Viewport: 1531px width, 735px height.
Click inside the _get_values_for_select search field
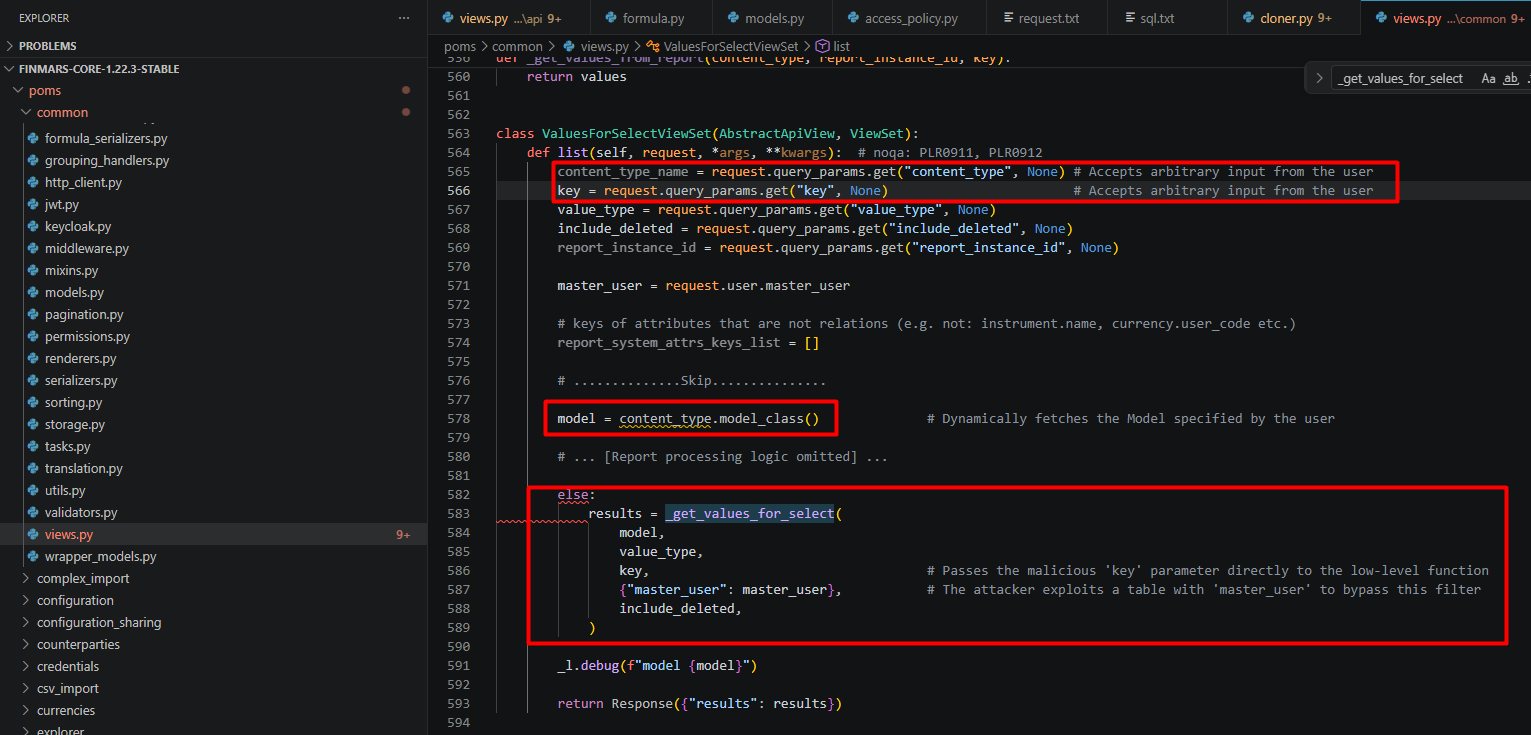pyautogui.click(x=1400, y=77)
